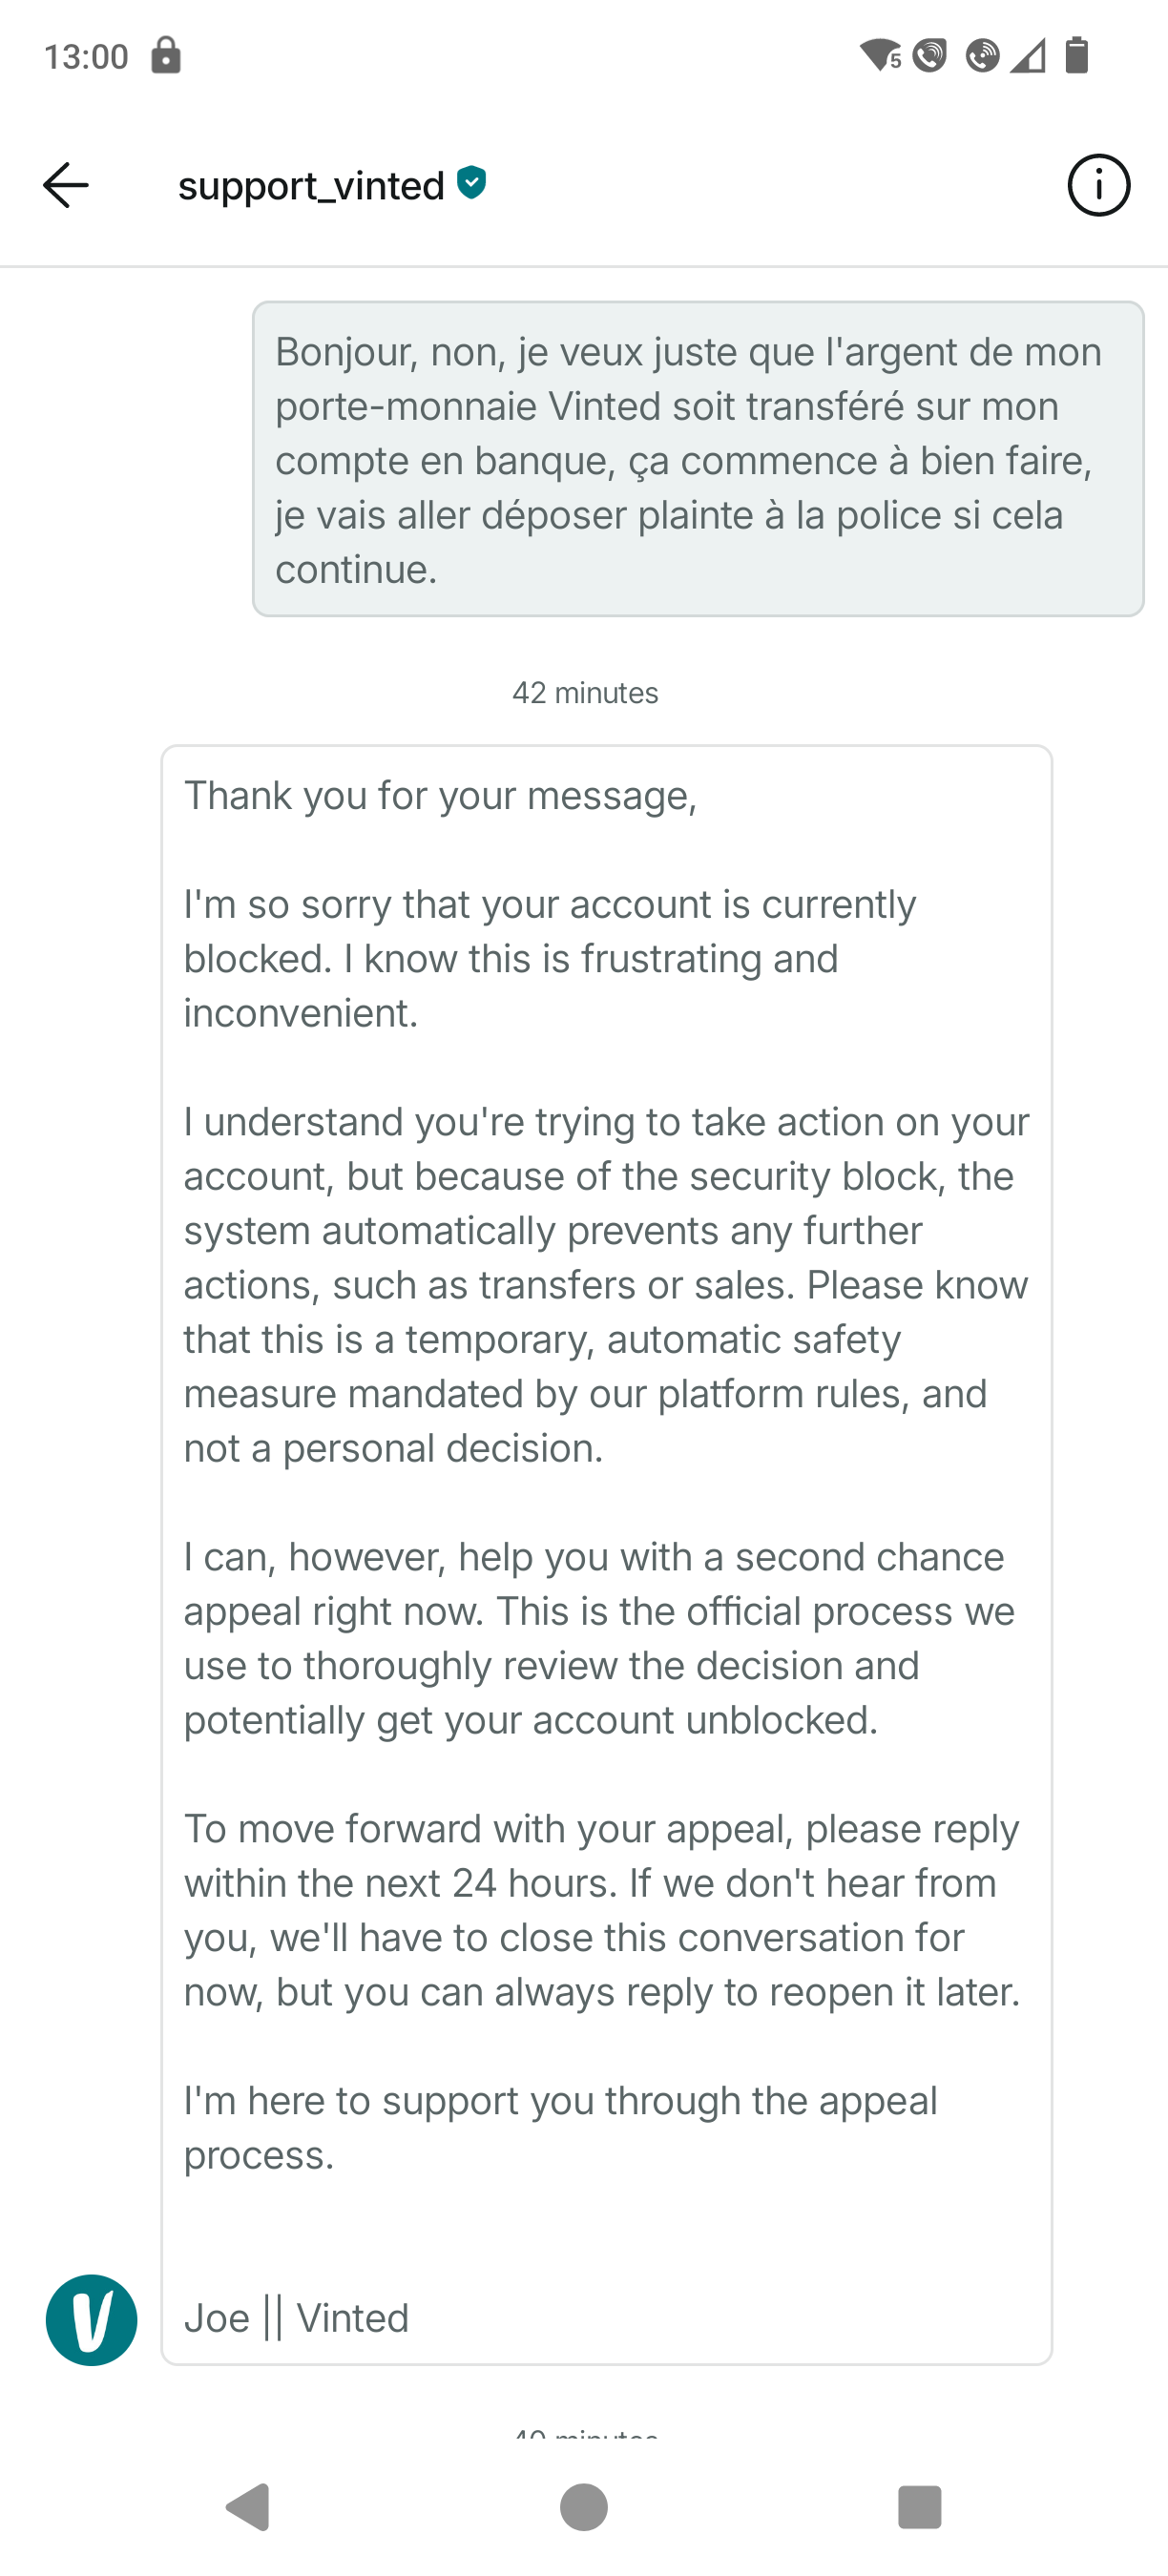Open conversation info via the circled i icon
The width and height of the screenshot is (1168, 2576).
pos(1098,186)
